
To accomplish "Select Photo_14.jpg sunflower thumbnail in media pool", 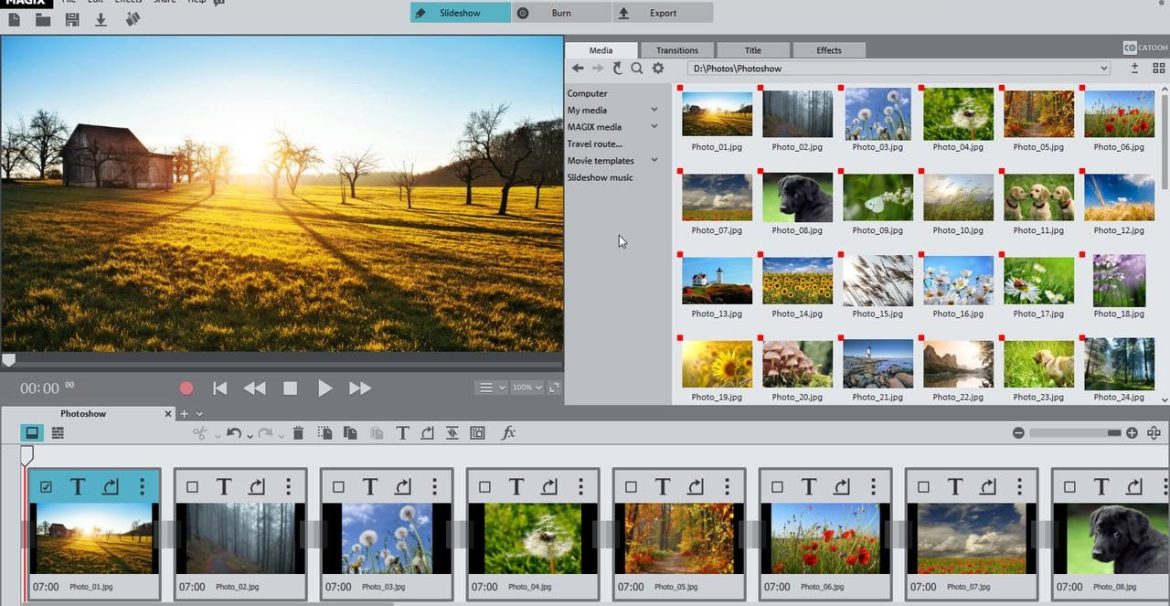I will tap(797, 281).
